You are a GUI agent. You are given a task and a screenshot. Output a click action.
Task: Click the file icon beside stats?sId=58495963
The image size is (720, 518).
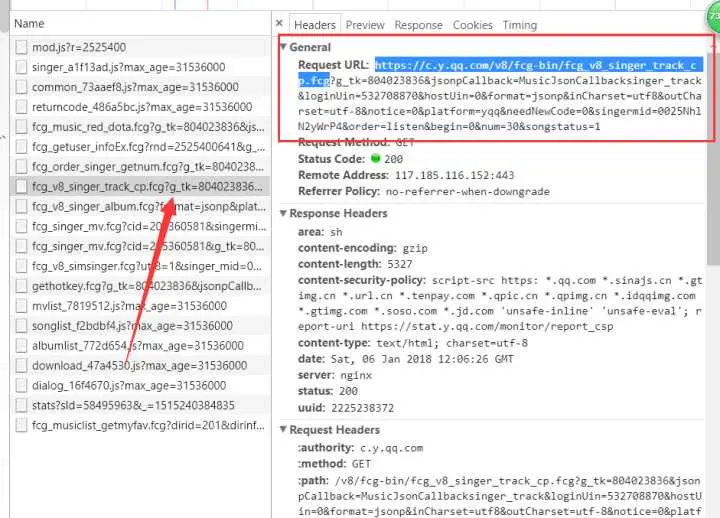point(21,405)
